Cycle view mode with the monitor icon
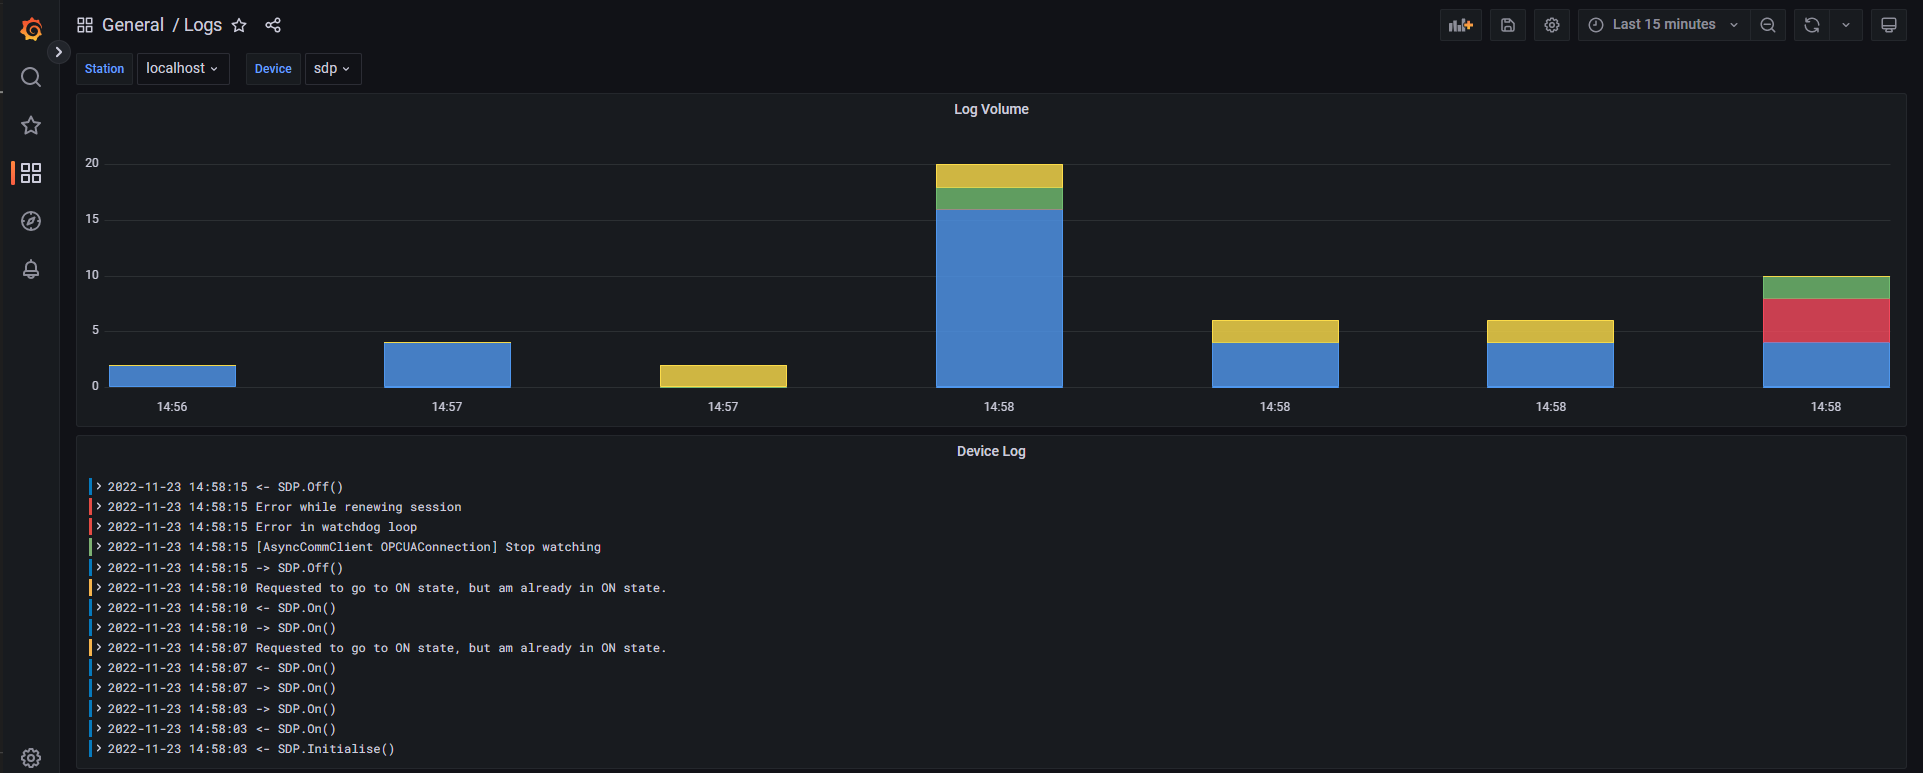Viewport: 1923px width, 773px height. (x=1889, y=25)
